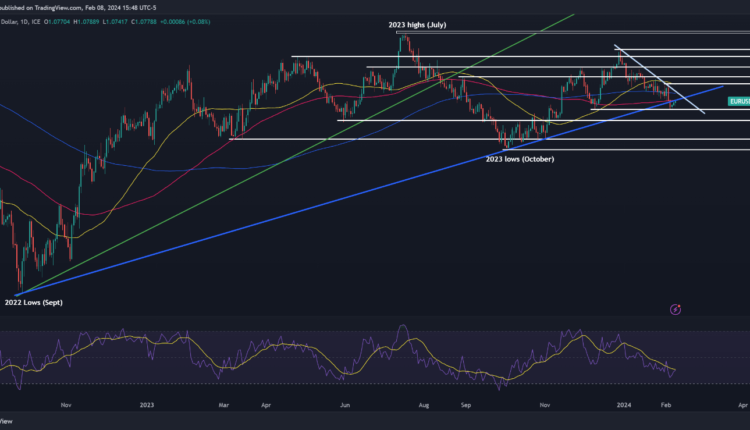Image resolution: width=750 pixels, height=430 pixels.
Task: Click the "2023 lows (October)" annotation
Action: [519, 159]
